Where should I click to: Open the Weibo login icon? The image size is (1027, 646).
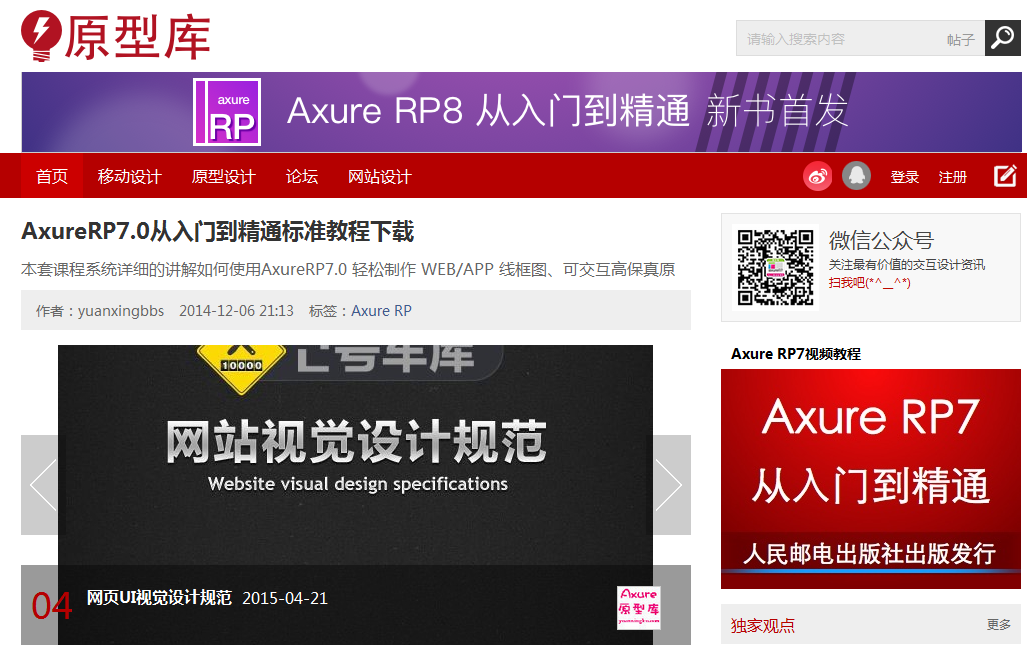[x=817, y=176]
